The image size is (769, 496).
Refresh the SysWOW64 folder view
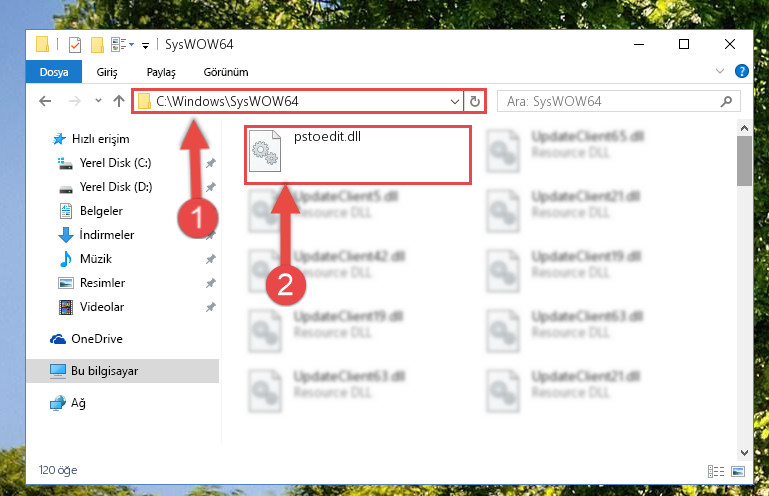[474, 102]
